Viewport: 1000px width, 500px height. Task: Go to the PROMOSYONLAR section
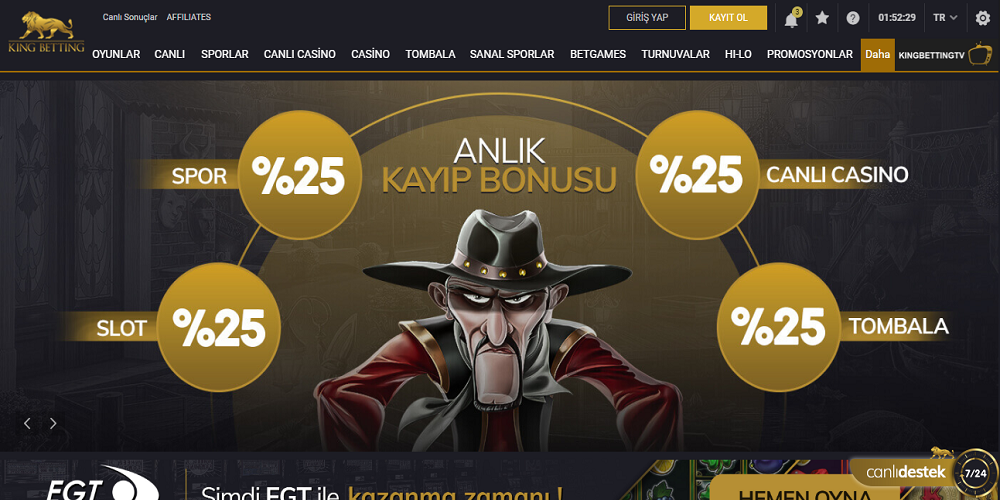809,54
